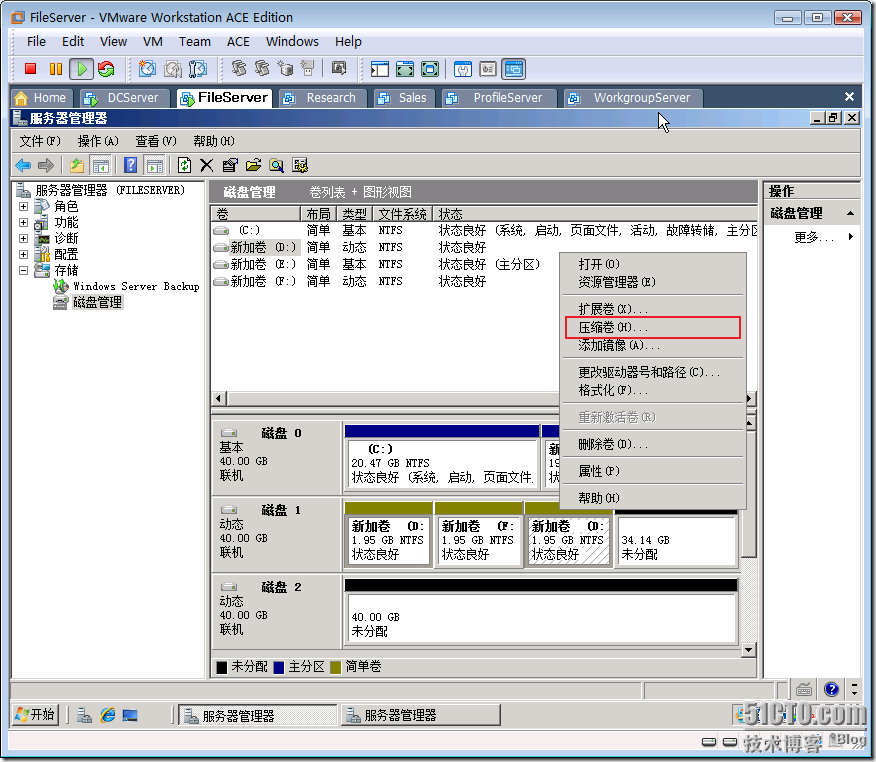Click the green Power On play icon
This screenshot has width=876, height=762.
(82, 69)
